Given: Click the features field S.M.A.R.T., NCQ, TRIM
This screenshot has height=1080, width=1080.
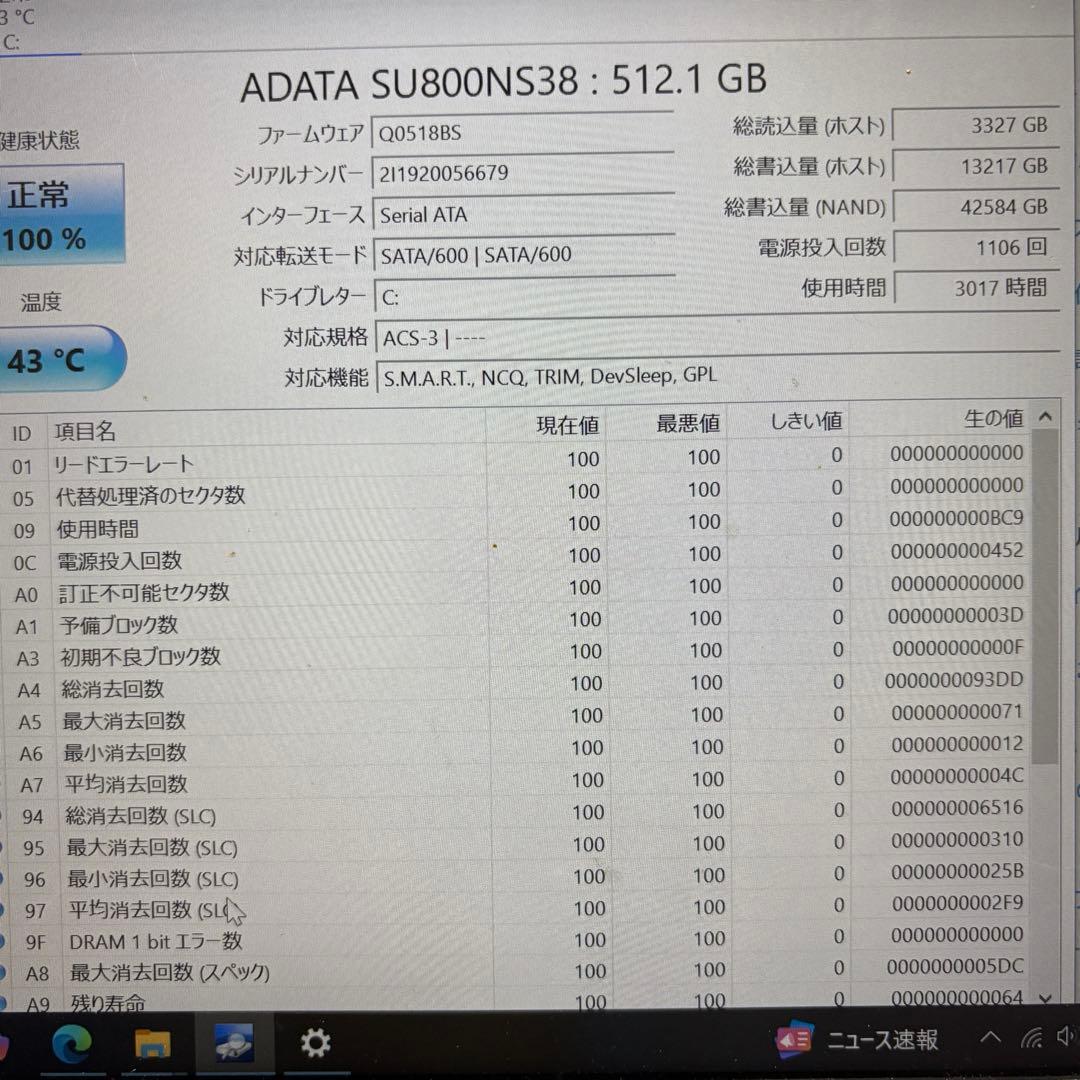Looking at the screenshot, I should (718, 375).
